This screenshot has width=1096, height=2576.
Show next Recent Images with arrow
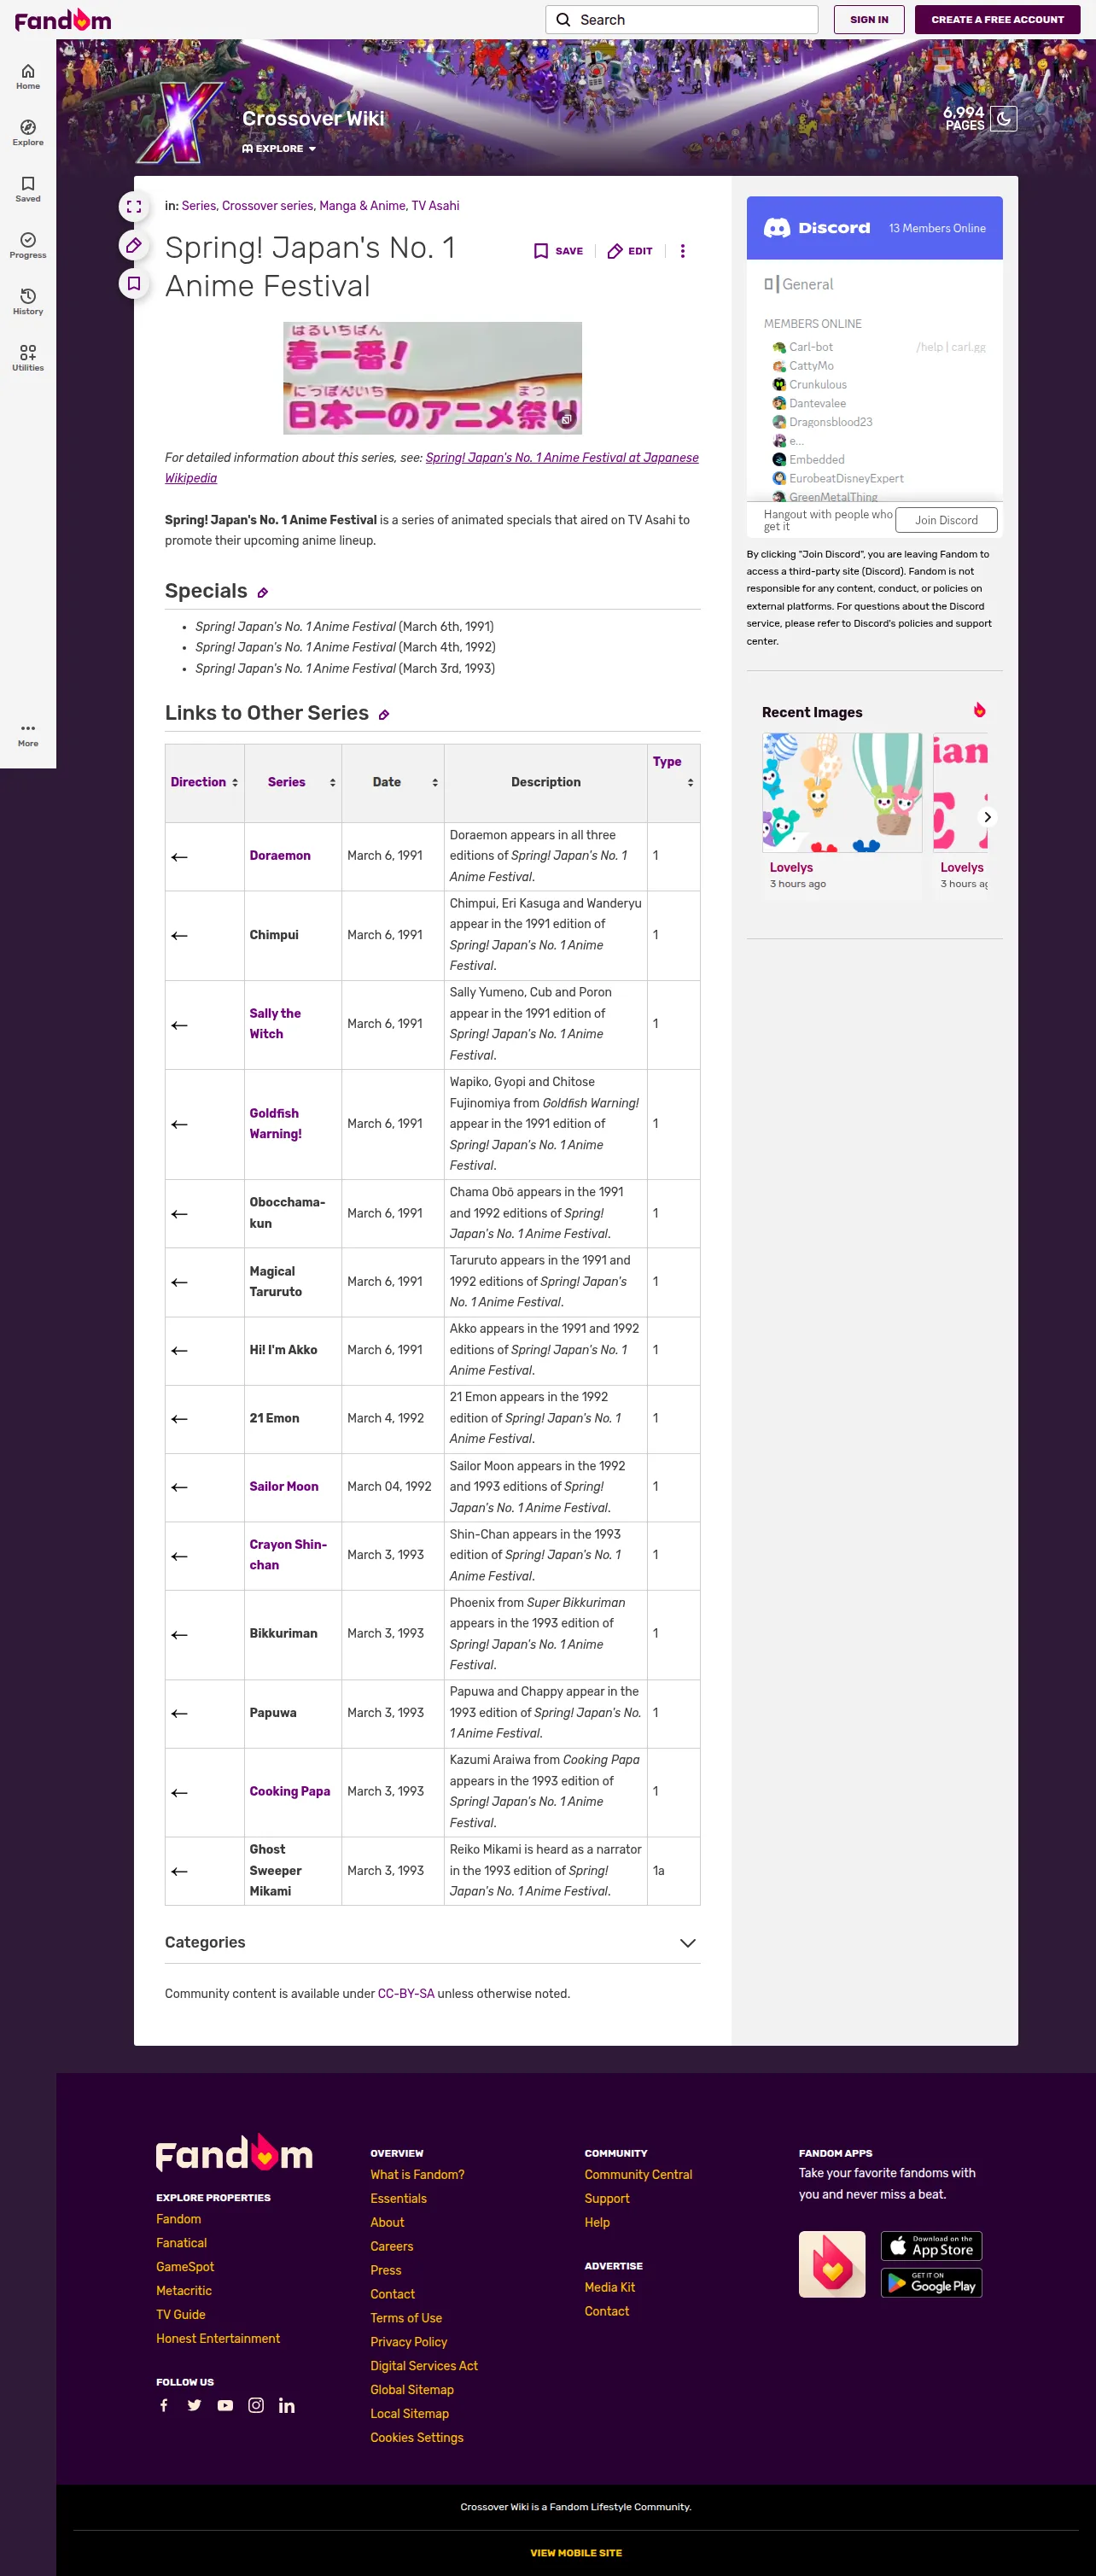click(x=987, y=817)
